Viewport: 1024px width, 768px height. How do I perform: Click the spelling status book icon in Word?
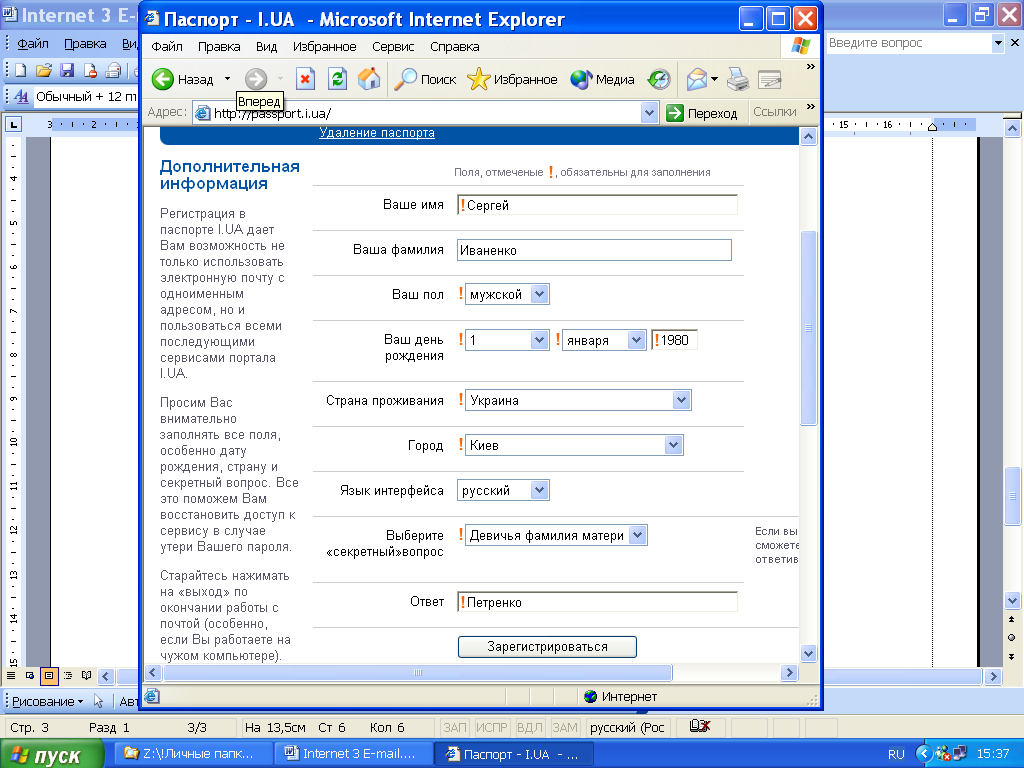coord(699,726)
